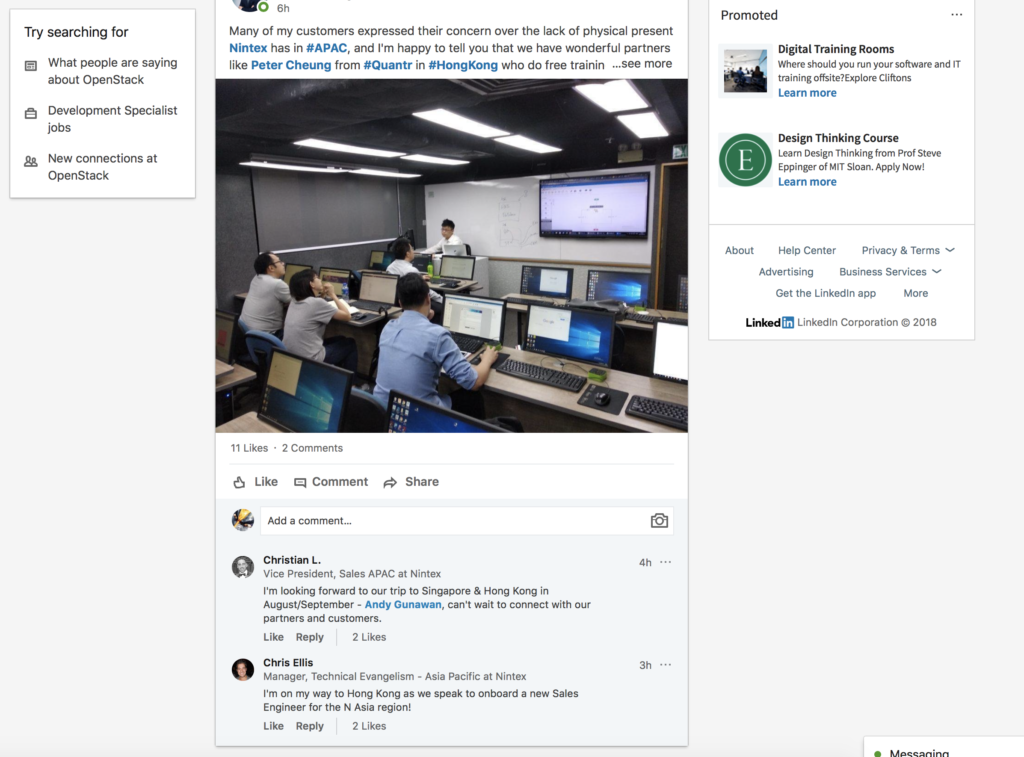Viewport: 1024px width, 757px height.
Task: Reply to Christian L.'s comment
Action: [x=310, y=637]
